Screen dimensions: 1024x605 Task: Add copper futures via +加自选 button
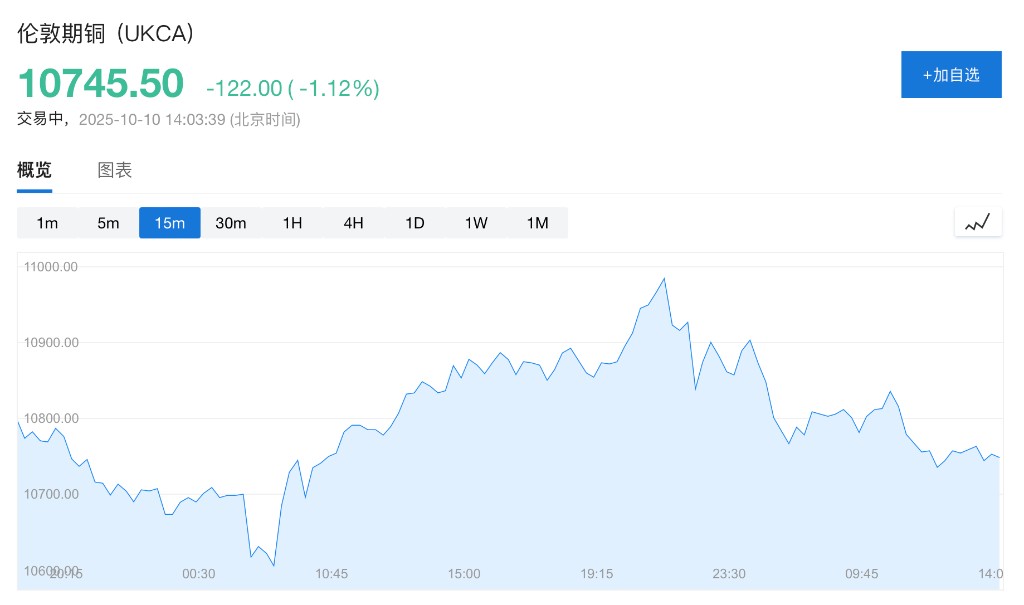pos(951,75)
